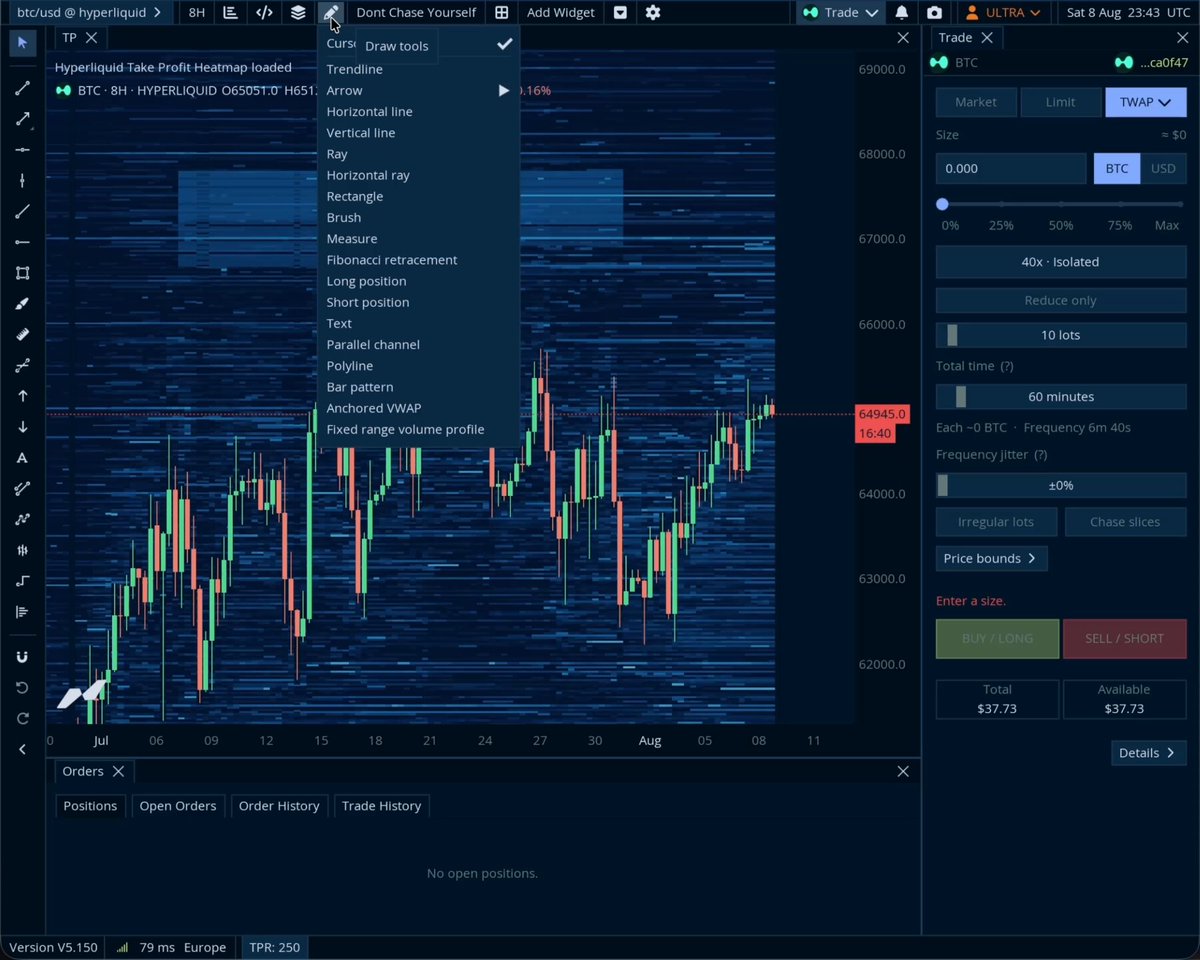This screenshot has height=960, width=1200.
Task: Click the size percentage slider handle
Action: (x=942, y=204)
